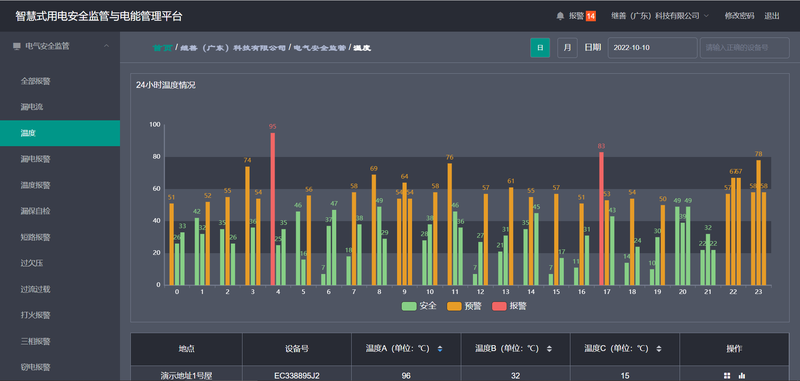Screen dimensions: 800x381
Task: Select 漏电流 in the sidebar
Action: [x=29, y=107]
